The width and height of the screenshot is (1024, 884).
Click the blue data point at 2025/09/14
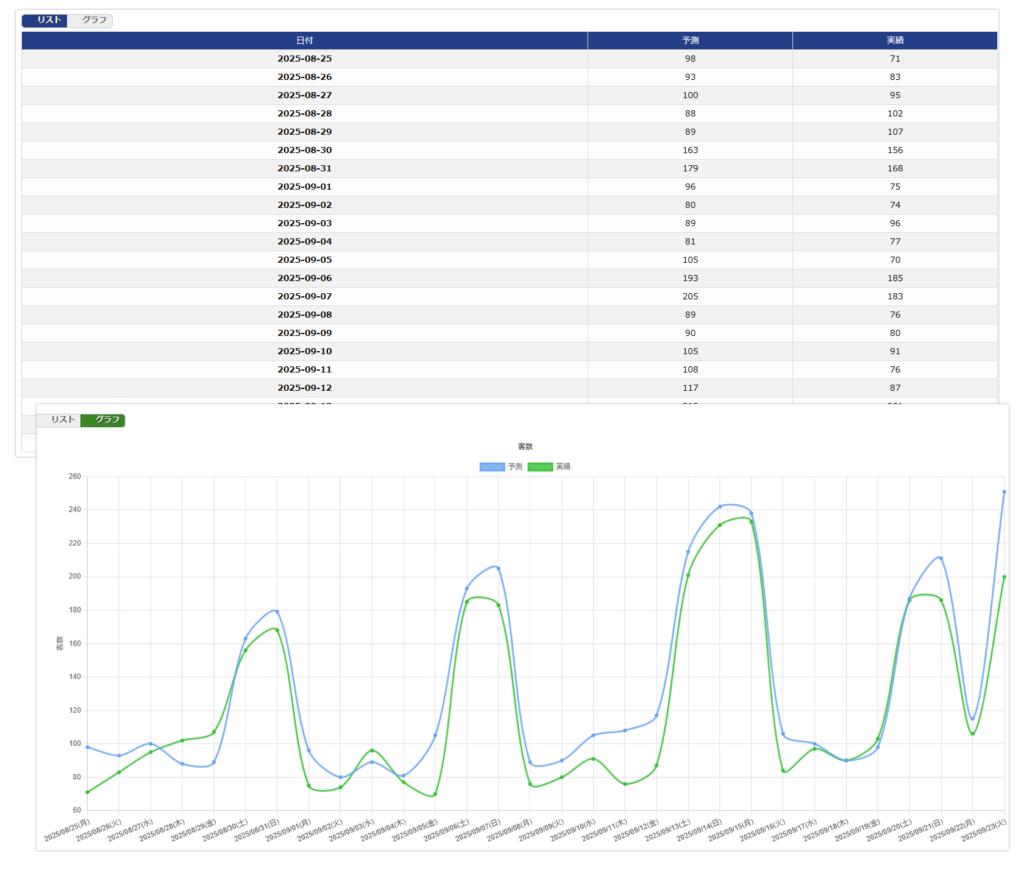(x=720, y=506)
